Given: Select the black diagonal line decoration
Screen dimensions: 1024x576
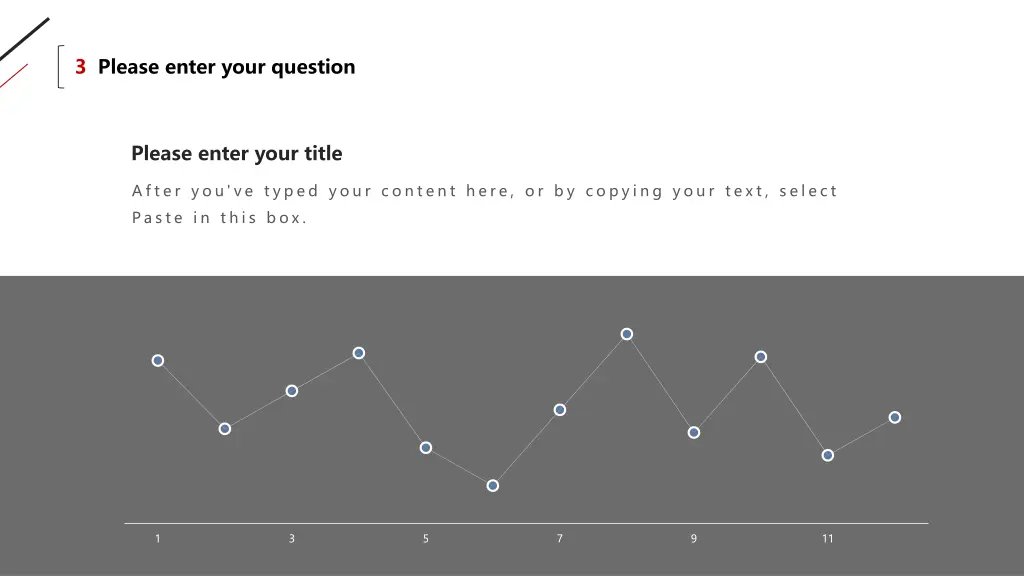Looking at the screenshot, I should [24, 39].
